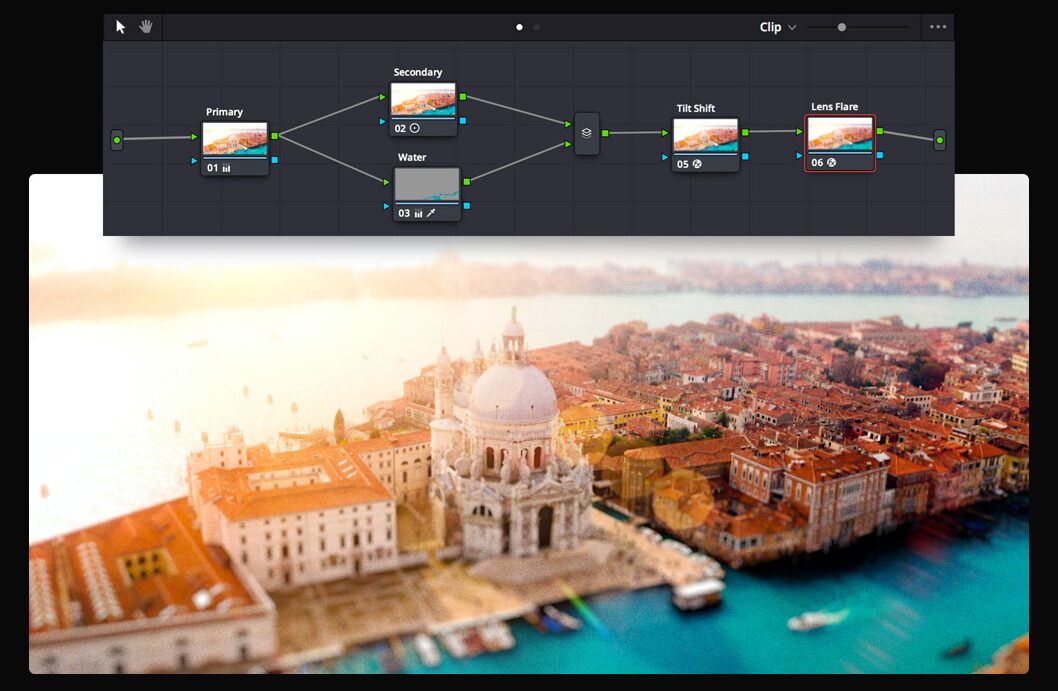Click the qualifier eyedropper icon on node 03

pyautogui.click(x=431, y=213)
